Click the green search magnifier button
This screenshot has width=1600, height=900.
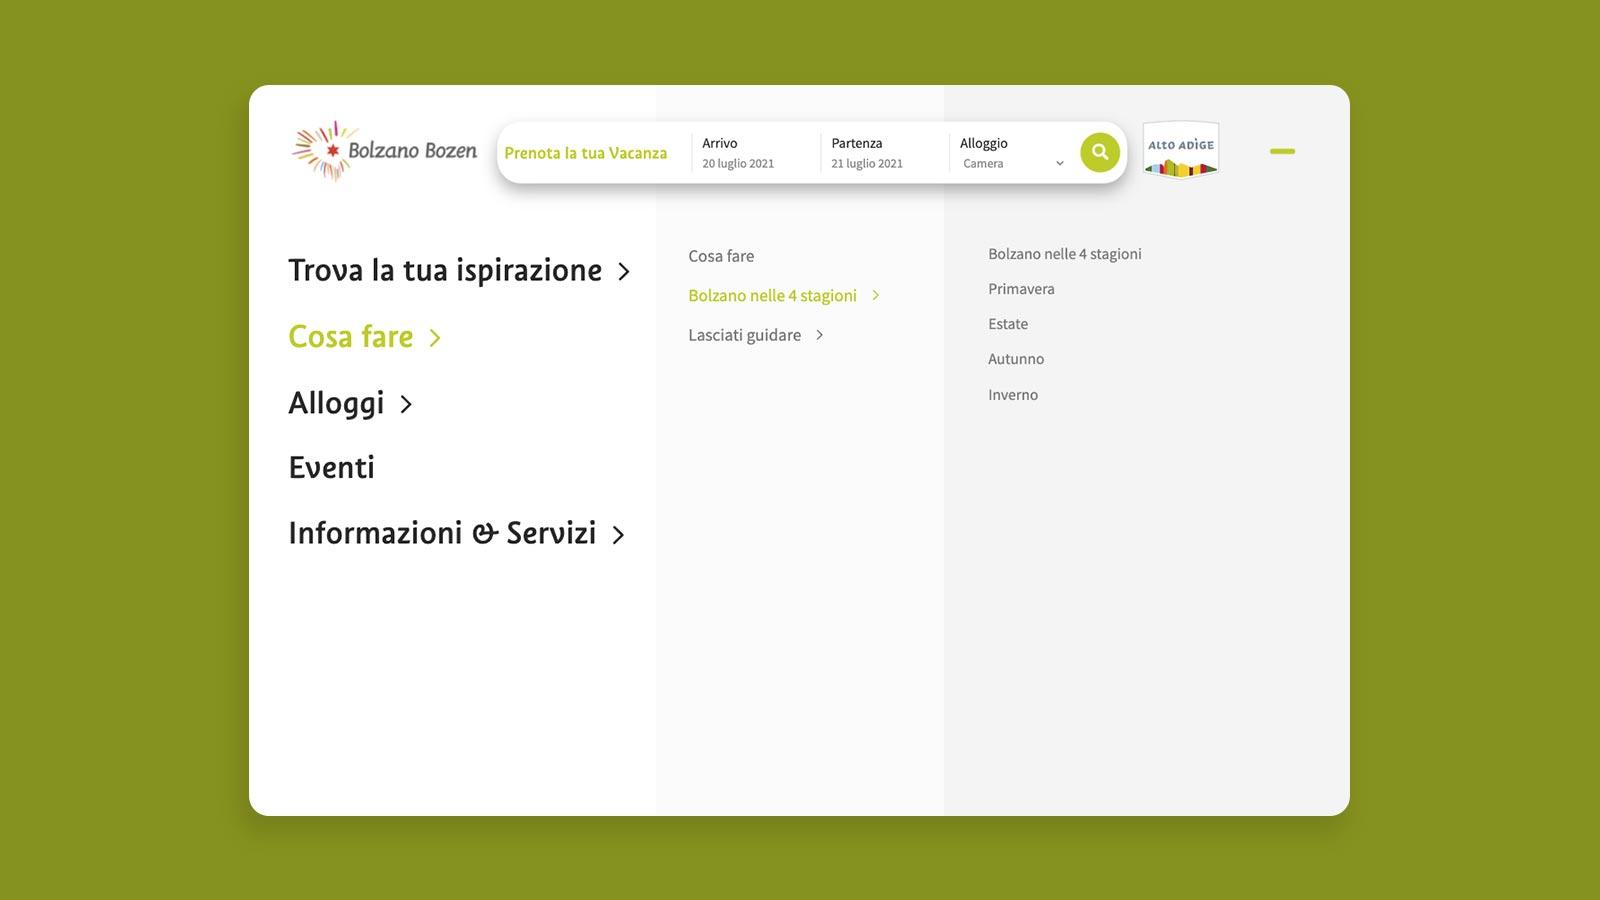click(x=1099, y=152)
